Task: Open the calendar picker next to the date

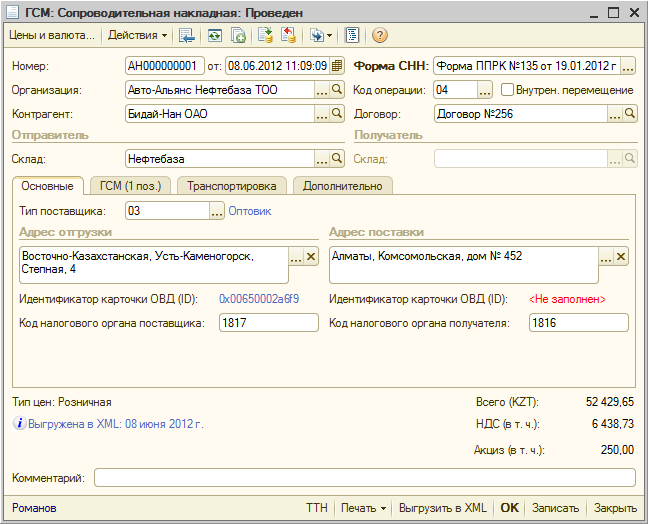Action: [x=337, y=66]
